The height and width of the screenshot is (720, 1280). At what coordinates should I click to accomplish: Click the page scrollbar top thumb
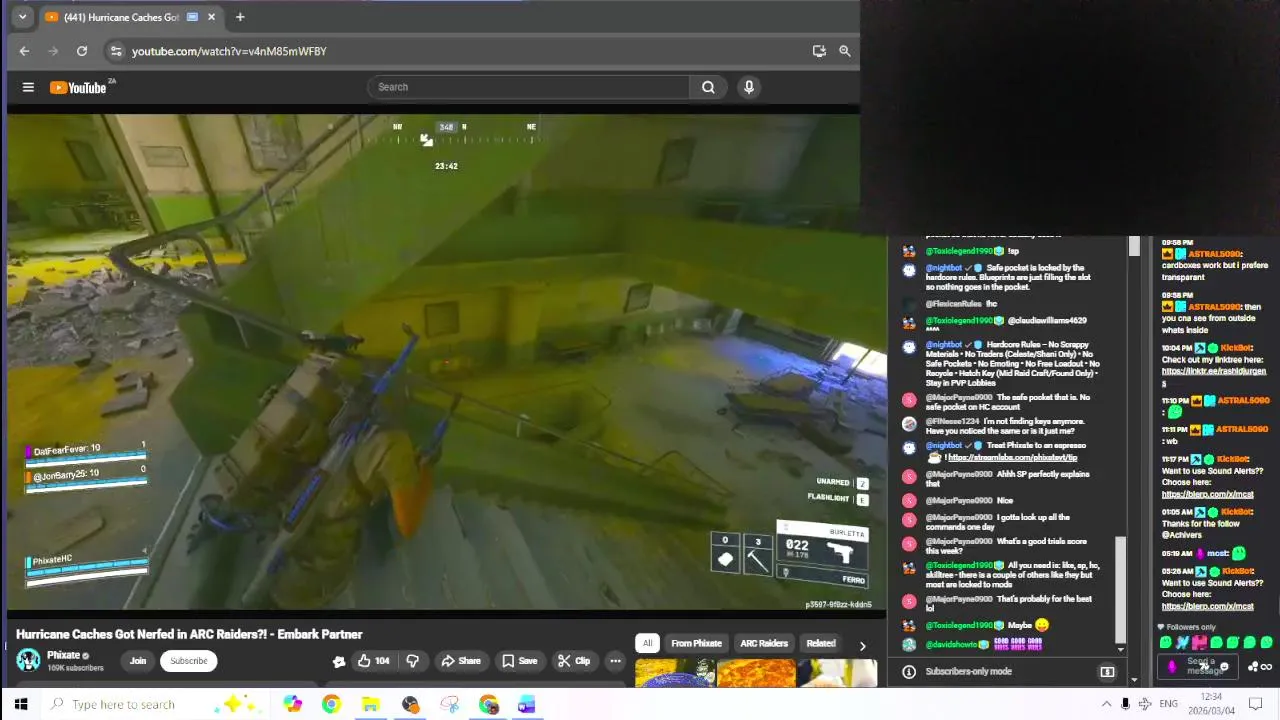[1134, 247]
